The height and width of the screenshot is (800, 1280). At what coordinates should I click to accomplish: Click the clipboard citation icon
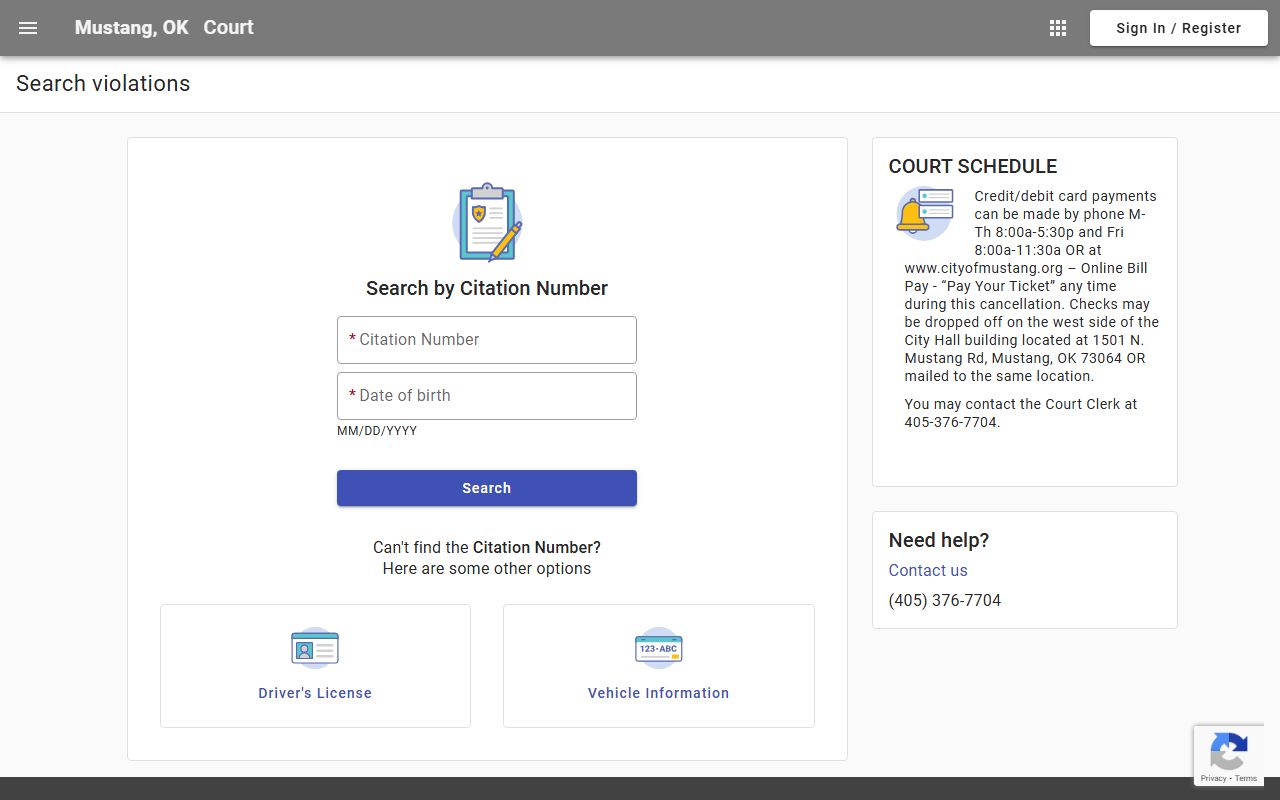click(x=487, y=222)
